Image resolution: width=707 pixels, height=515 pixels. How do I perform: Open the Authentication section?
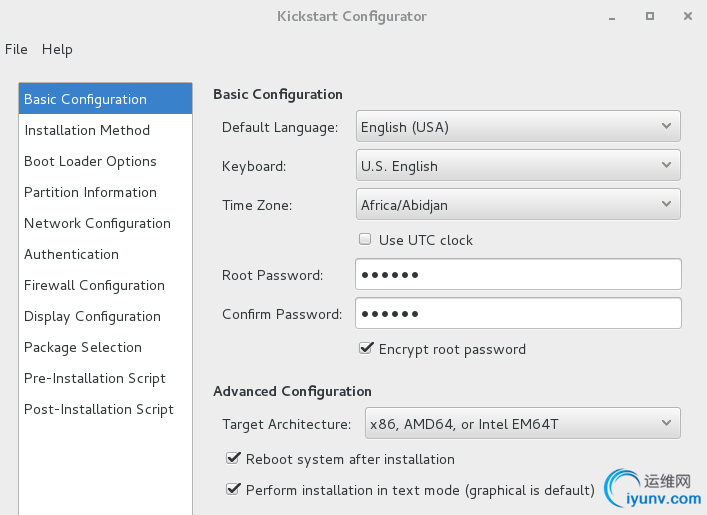click(x=71, y=254)
